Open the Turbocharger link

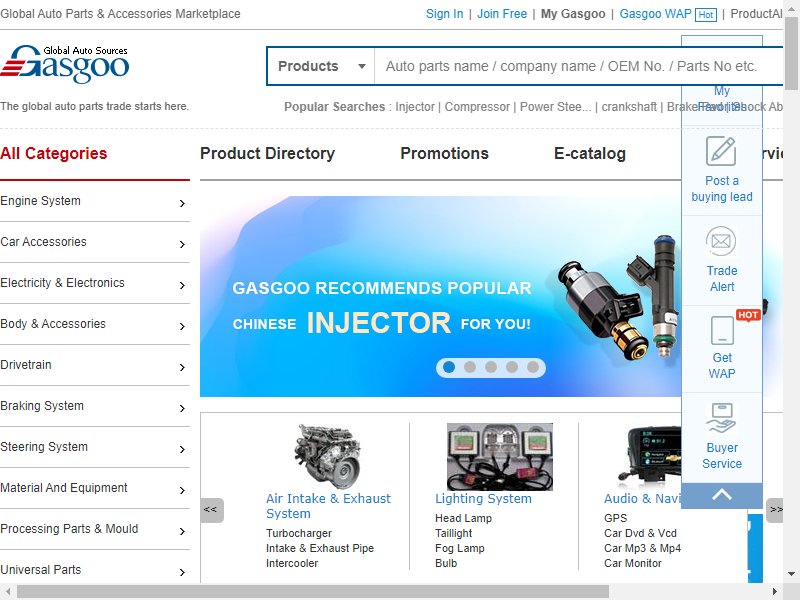tap(298, 533)
